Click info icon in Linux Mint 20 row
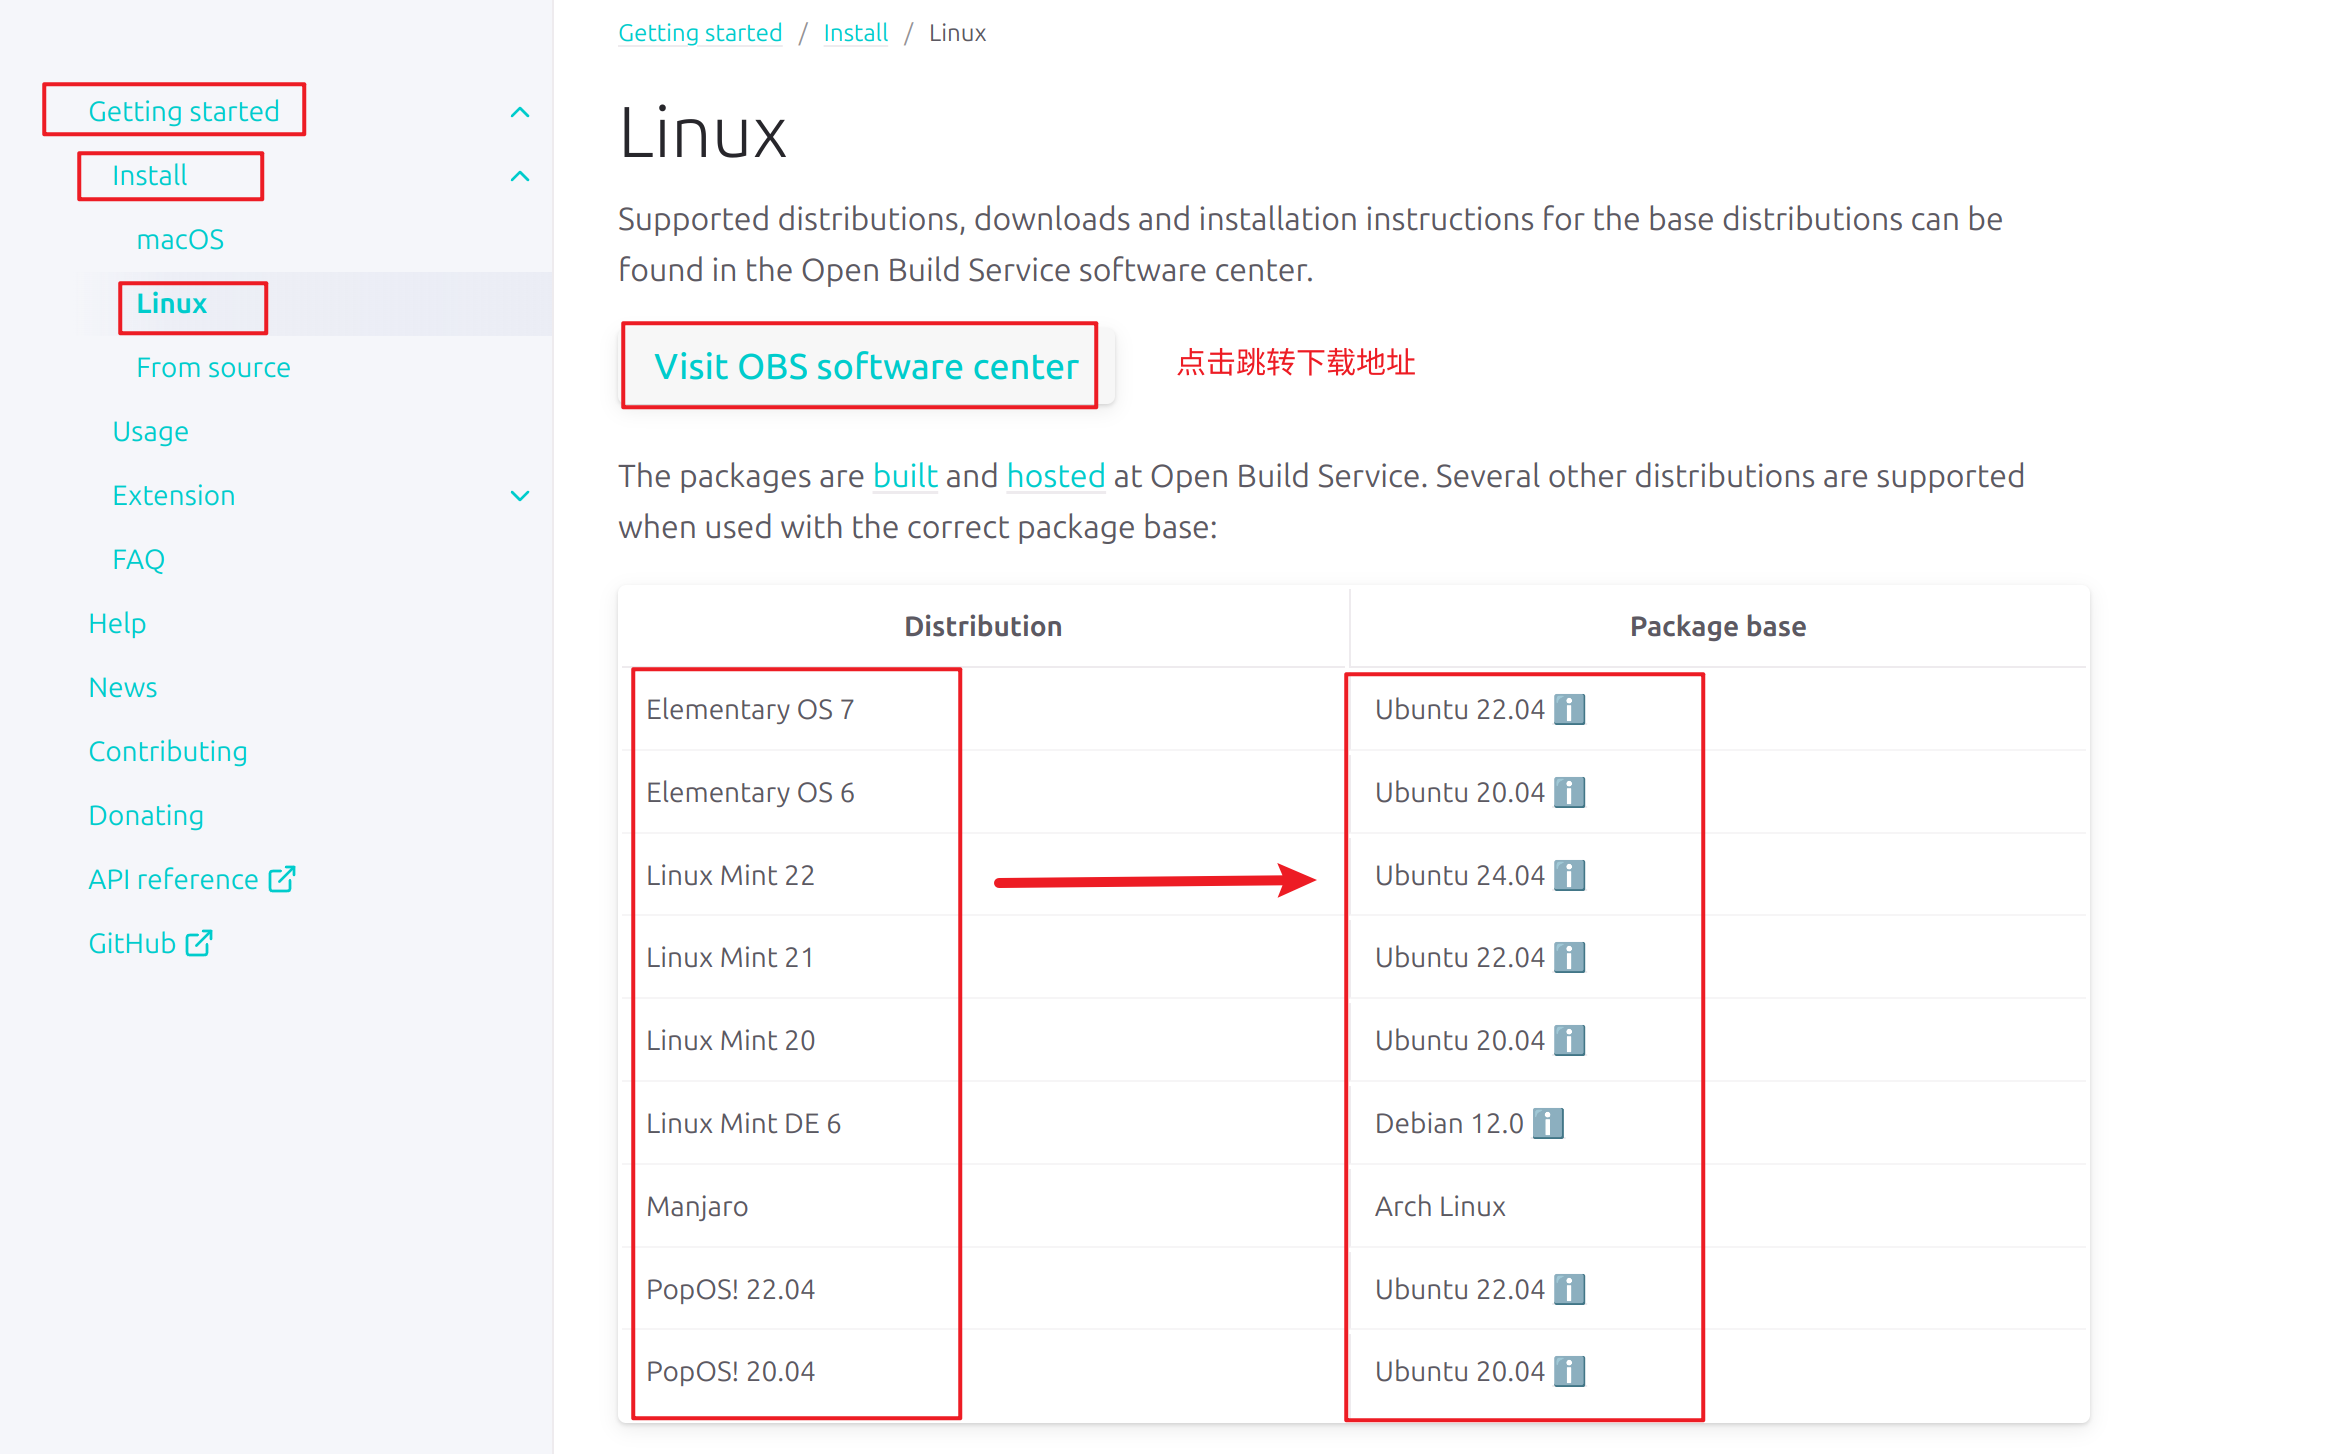Viewport: 2337px width, 1454px height. (x=1569, y=1041)
